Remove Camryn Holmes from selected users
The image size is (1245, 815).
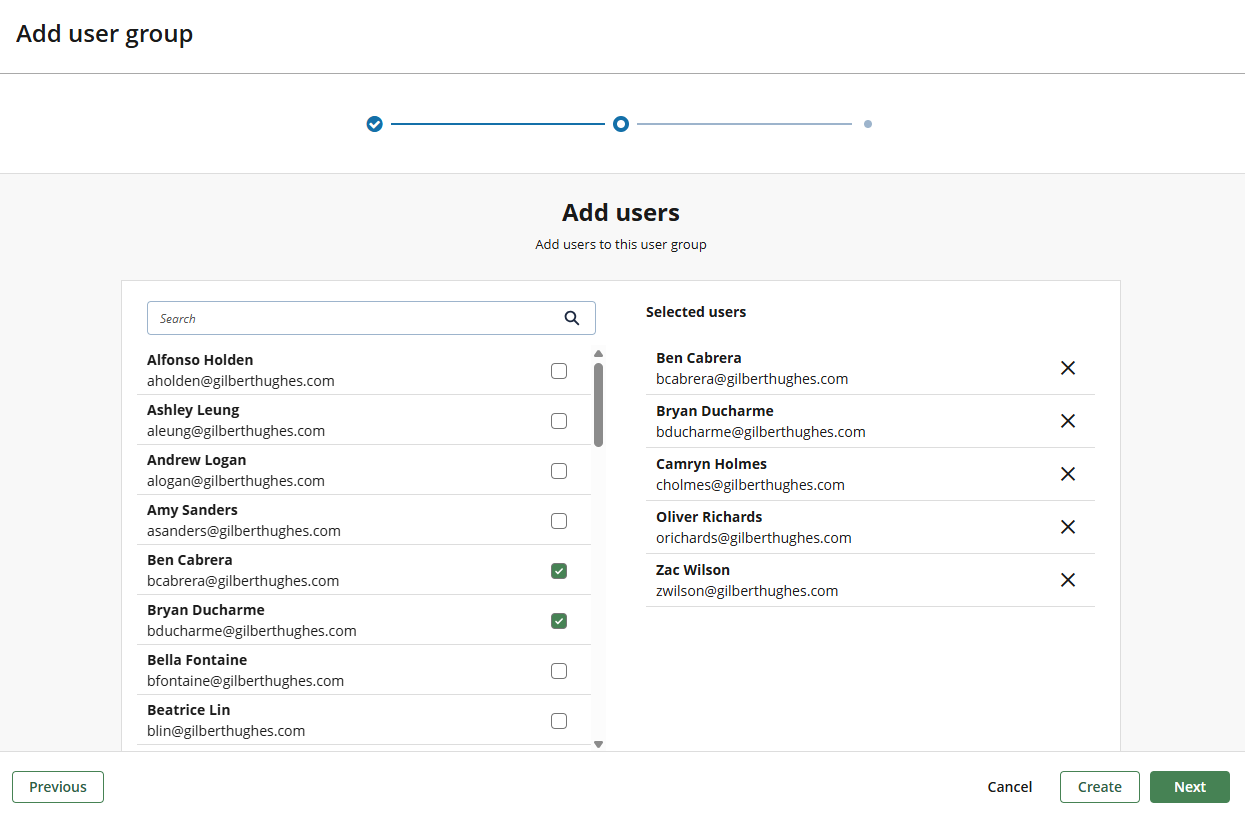[1068, 474]
